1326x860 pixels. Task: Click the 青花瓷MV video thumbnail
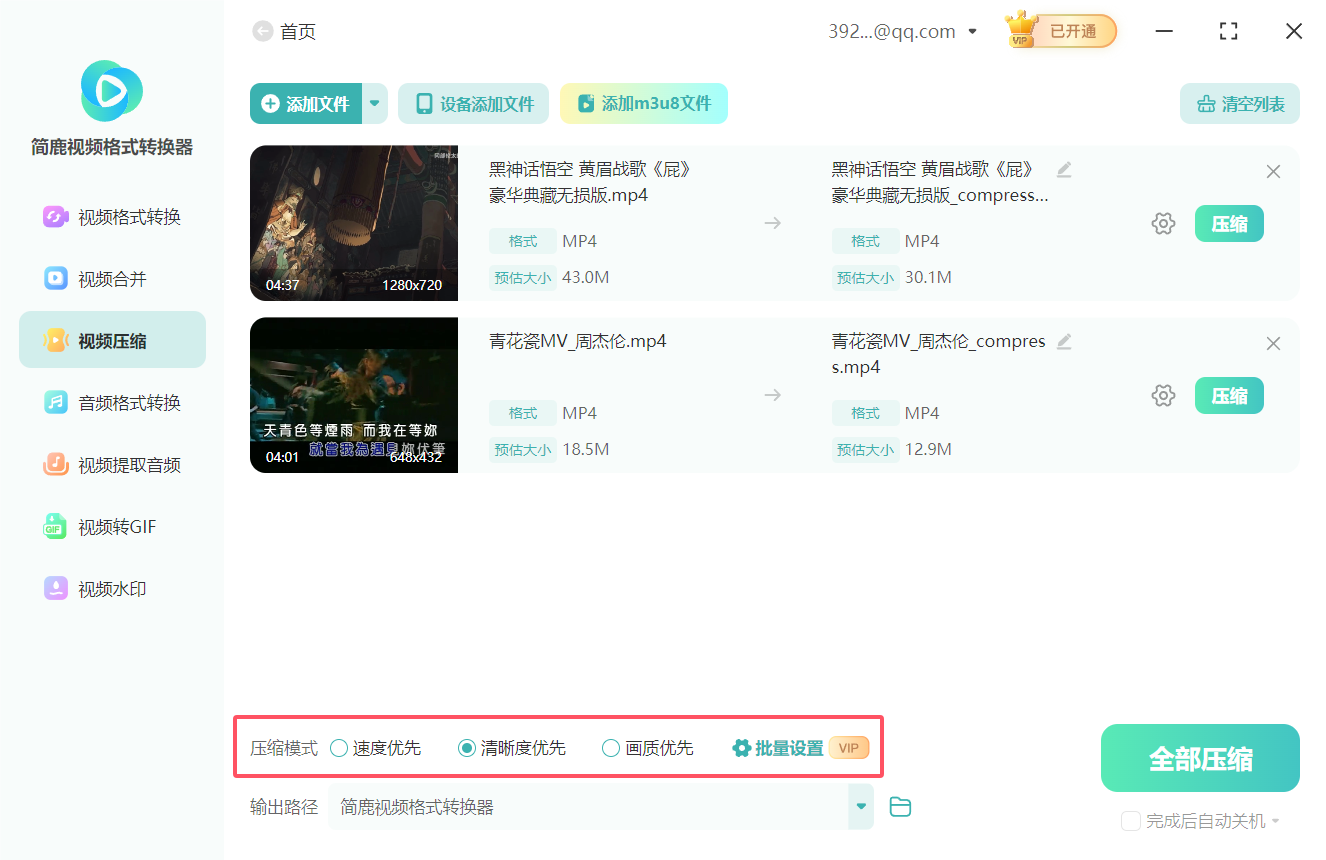353,394
